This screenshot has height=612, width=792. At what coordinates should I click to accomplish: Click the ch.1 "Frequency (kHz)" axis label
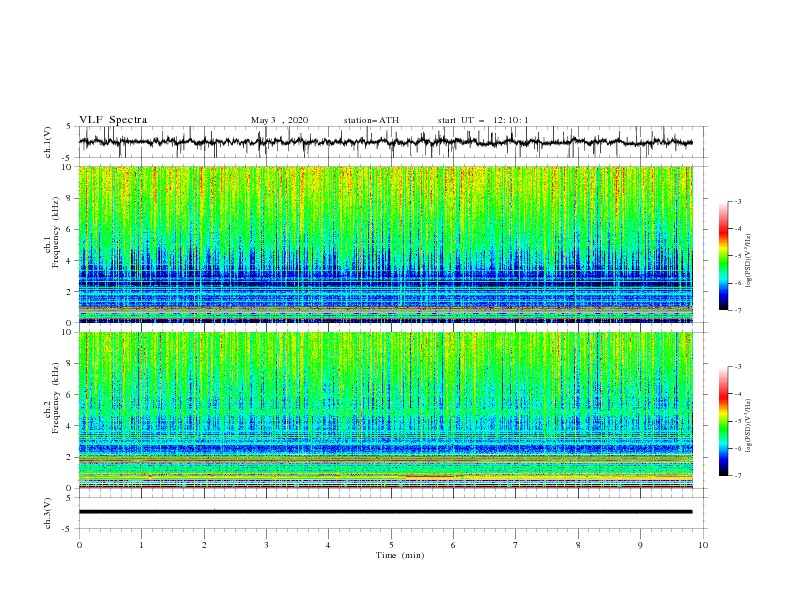pos(56,232)
